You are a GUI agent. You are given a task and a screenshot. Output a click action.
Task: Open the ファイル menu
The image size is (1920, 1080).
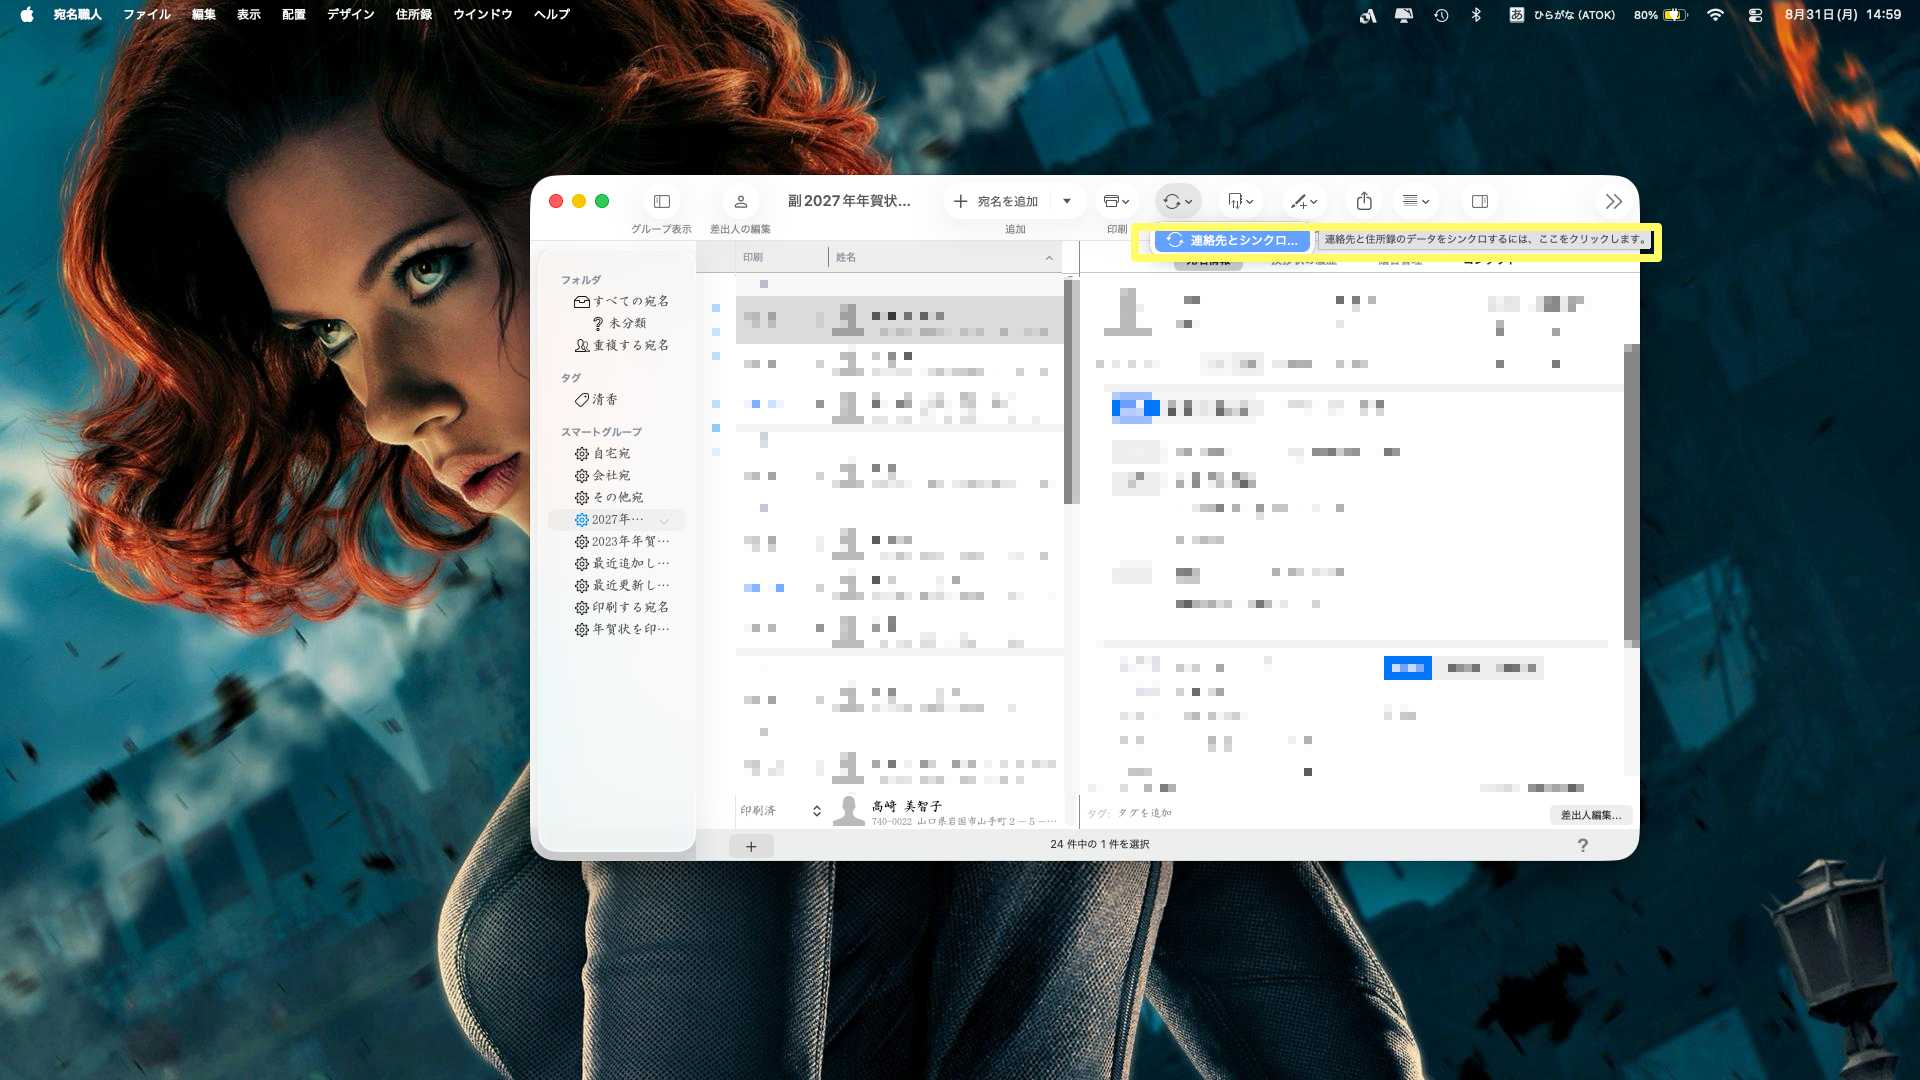pos(147,15)
